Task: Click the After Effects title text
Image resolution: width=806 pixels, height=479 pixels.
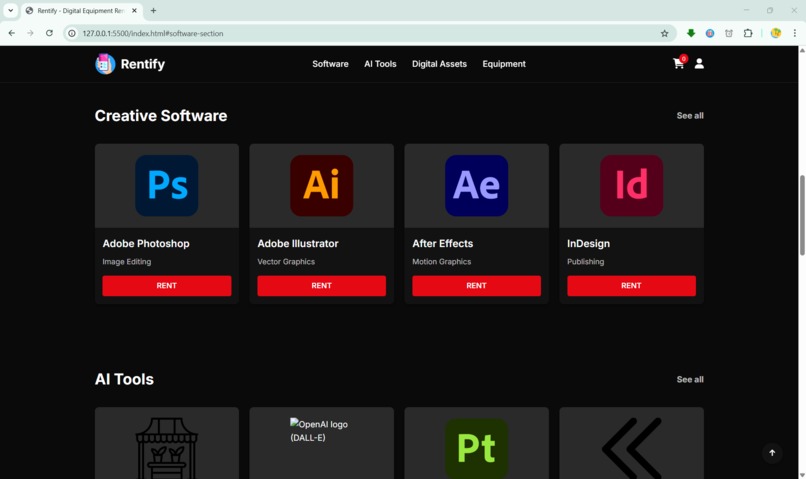Action: [x=443, y=244]
